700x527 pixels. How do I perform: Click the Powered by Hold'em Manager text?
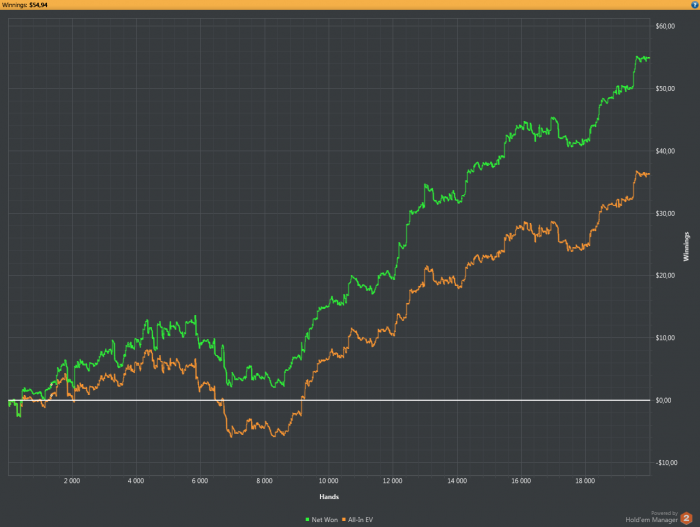point(651,517)
